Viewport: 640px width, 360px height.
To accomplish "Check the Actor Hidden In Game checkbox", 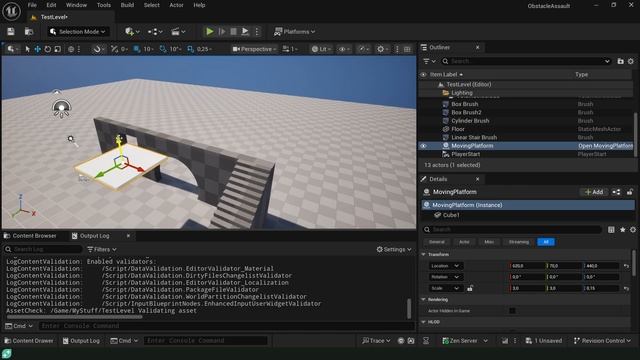I will 512,311.
